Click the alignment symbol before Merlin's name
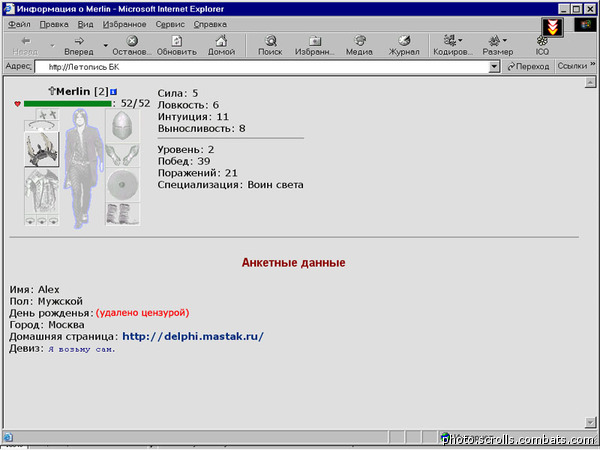 pos(52,91)
